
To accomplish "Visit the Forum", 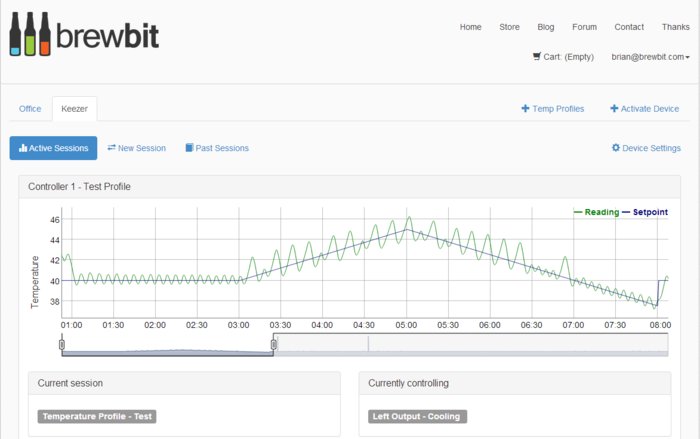I will (x=584, y=27).
